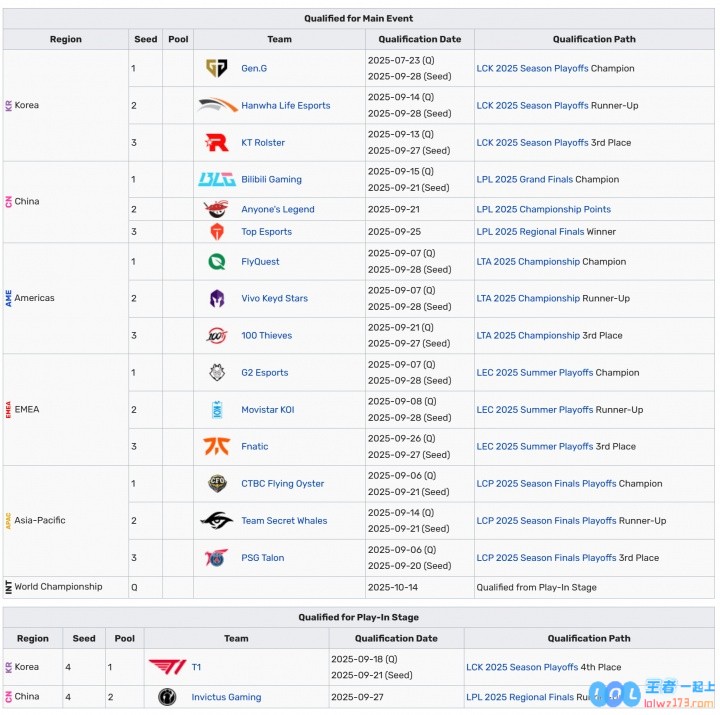Click the T1 team logo
The height and width of the screenshot is (715, 720).
click(x=167, y=667)
